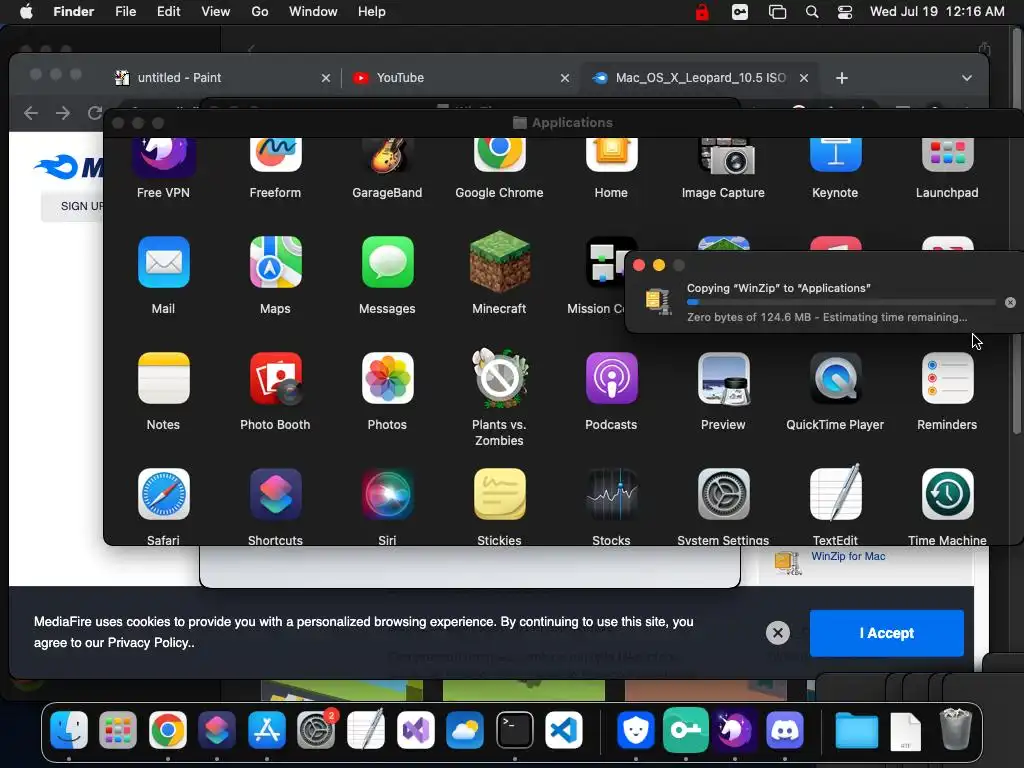Open the TextEdit icon in Applications
Image resolution: width=1024 pixels, height=768 pixels.
click(x=835, y=493)
